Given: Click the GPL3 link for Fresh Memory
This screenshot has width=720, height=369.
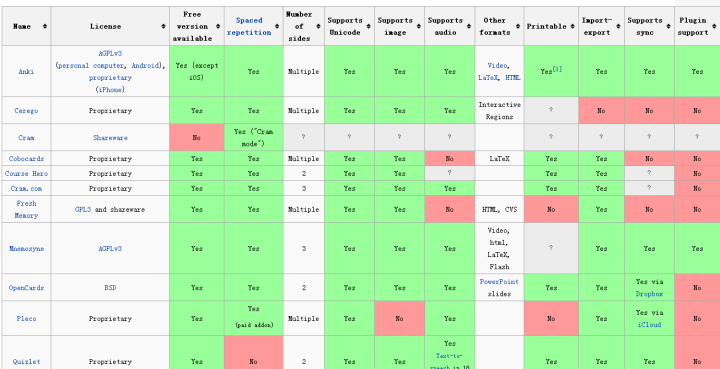Looking at the screenshot, I should point(83,210).
